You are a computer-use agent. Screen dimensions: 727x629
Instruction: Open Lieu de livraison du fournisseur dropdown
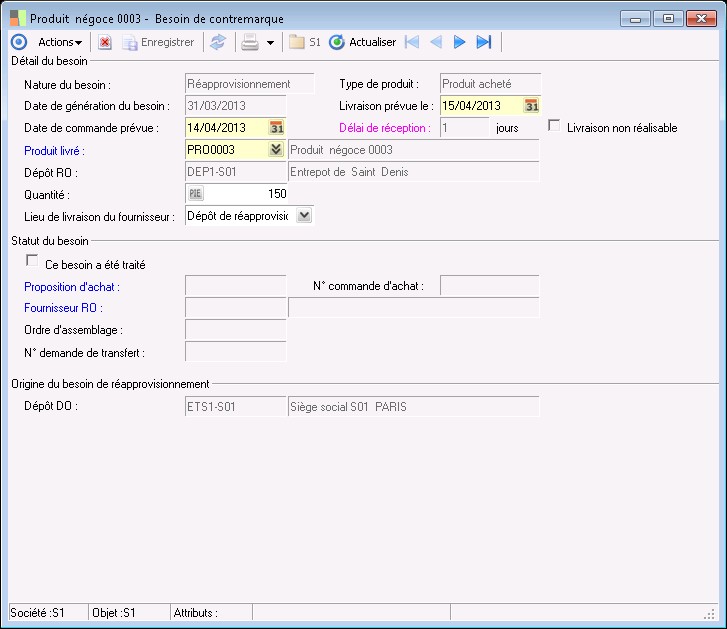click(x=304, y=215)
